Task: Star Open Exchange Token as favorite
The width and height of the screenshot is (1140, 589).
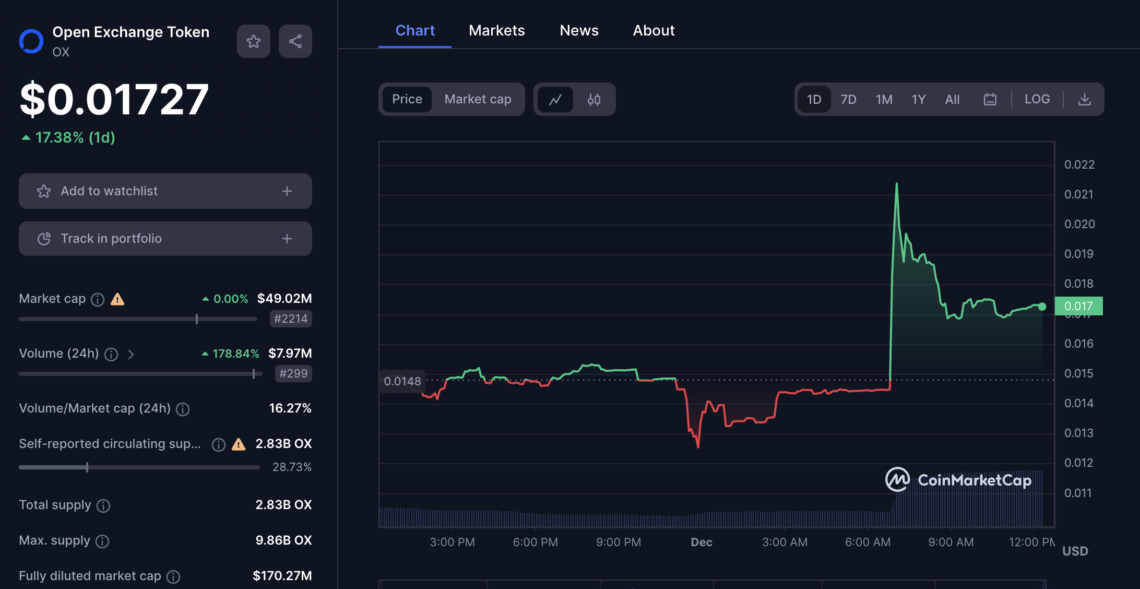Action: tap(254, 41)
